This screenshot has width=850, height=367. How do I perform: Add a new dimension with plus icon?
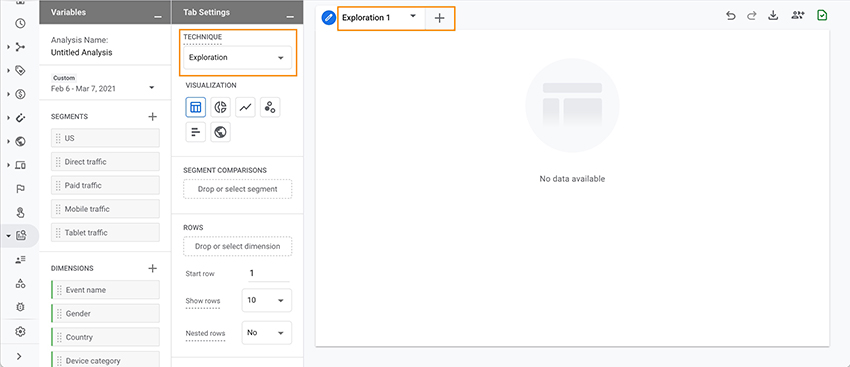[152, 268]
